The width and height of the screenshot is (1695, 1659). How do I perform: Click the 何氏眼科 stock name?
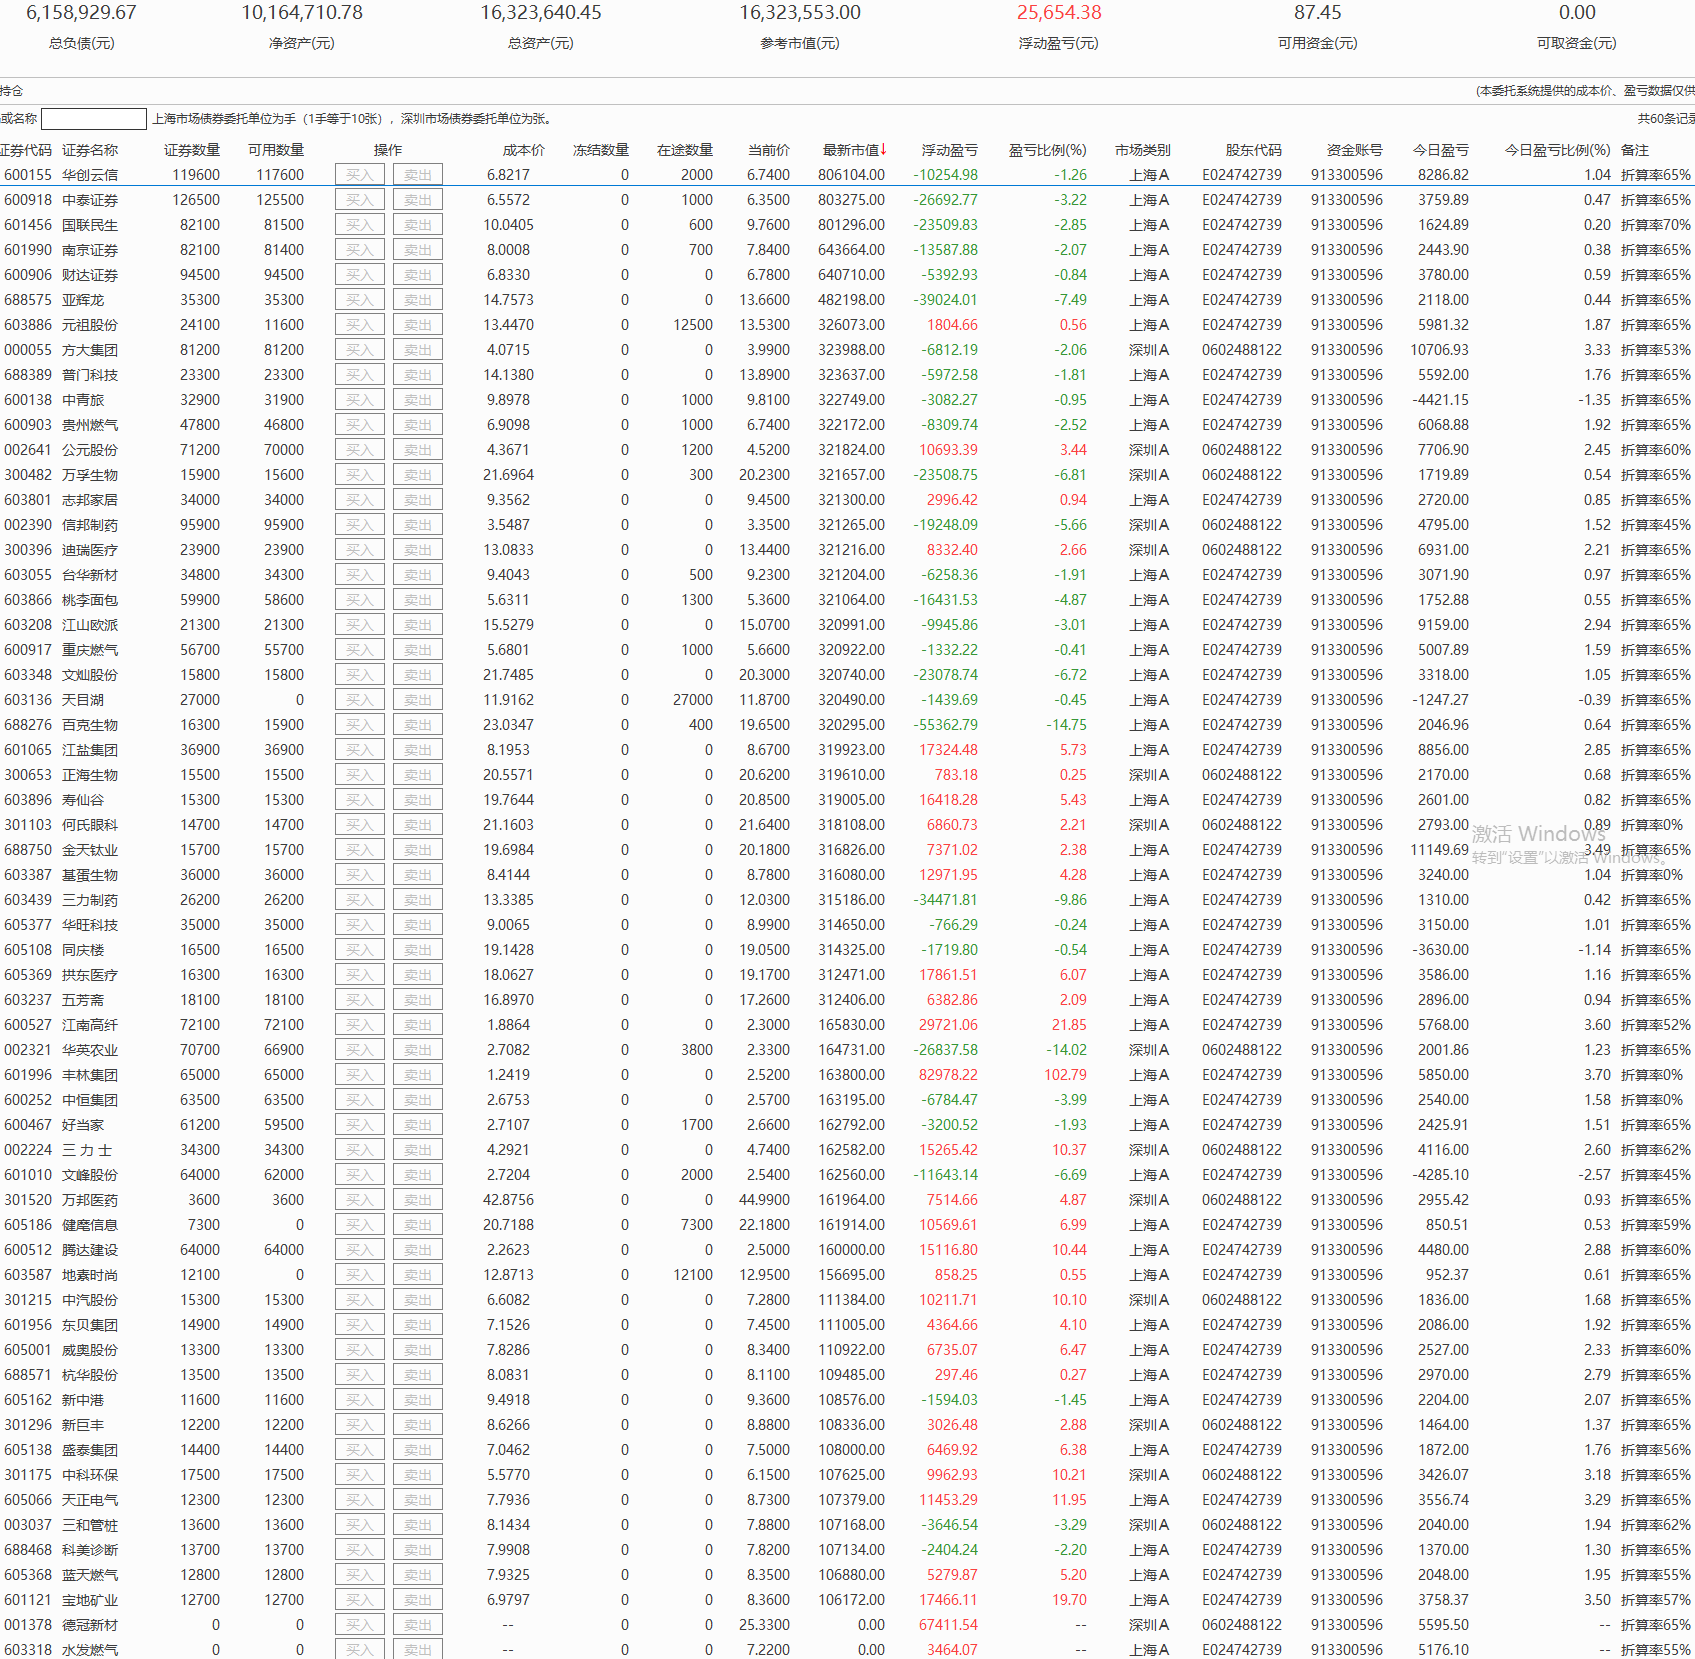coord(90,825)
